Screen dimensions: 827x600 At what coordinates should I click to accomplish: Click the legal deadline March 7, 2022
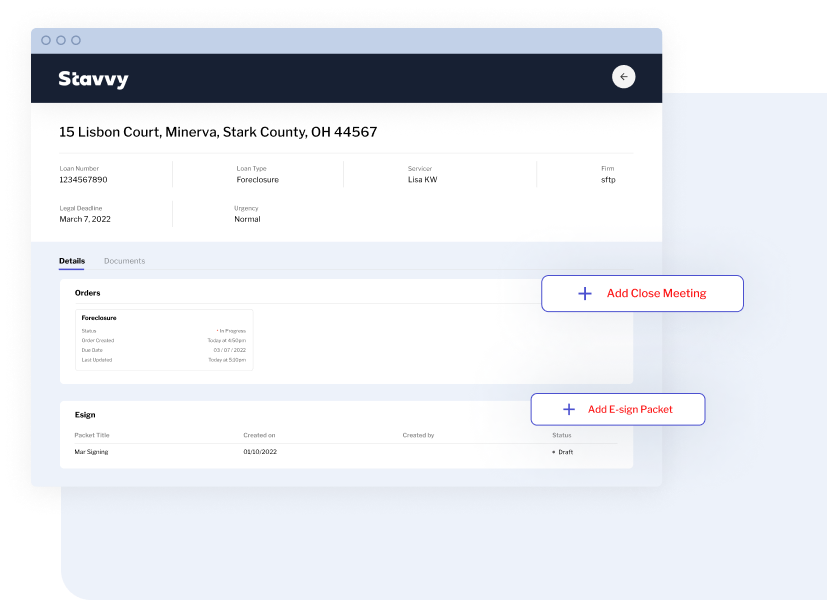(x=85, y=219)
